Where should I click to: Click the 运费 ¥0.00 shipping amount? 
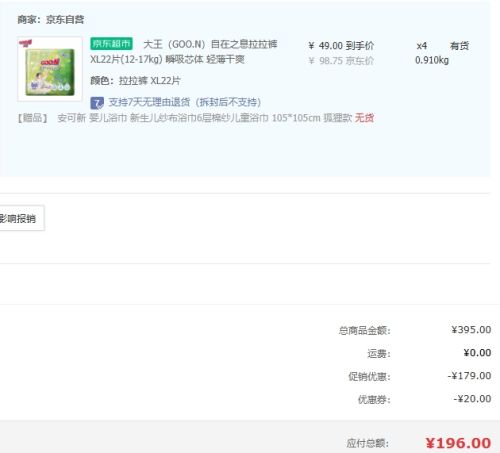(x=477, y=353)
